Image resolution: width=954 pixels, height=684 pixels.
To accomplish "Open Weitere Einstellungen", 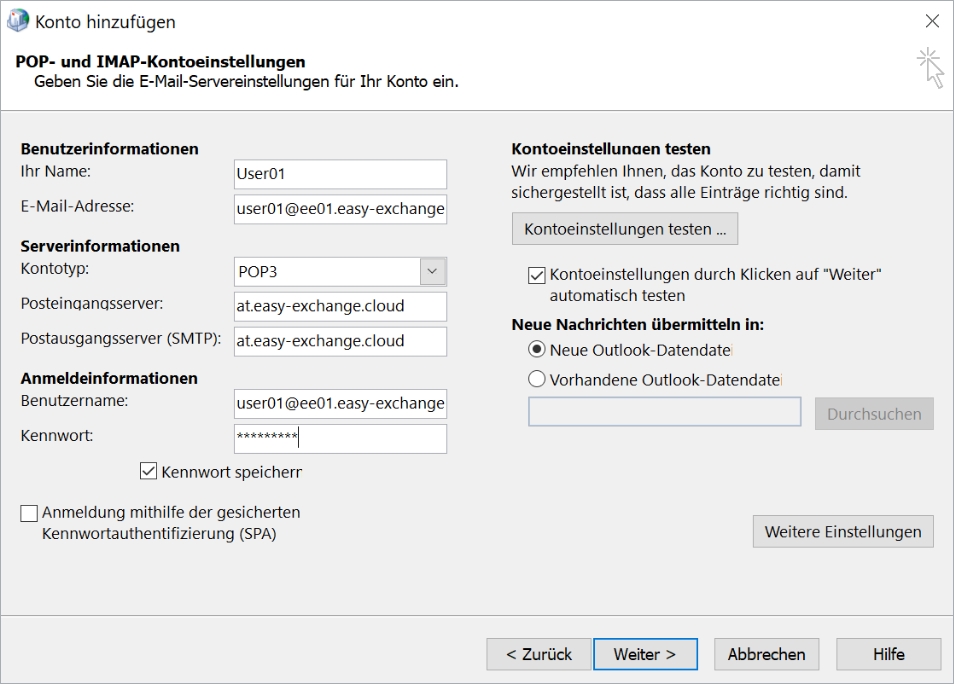I will [x=843, y=532].
